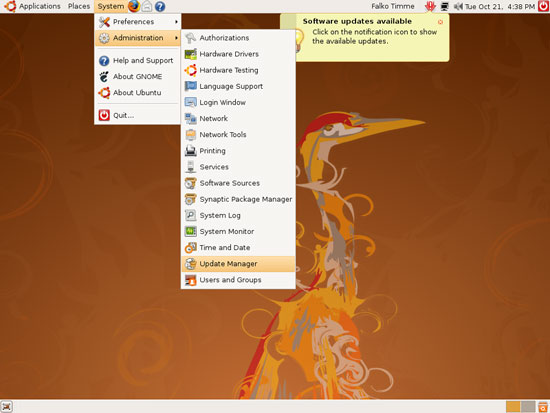Switch to the second workspace
The image size is (550, 413).
click(528, 407)
